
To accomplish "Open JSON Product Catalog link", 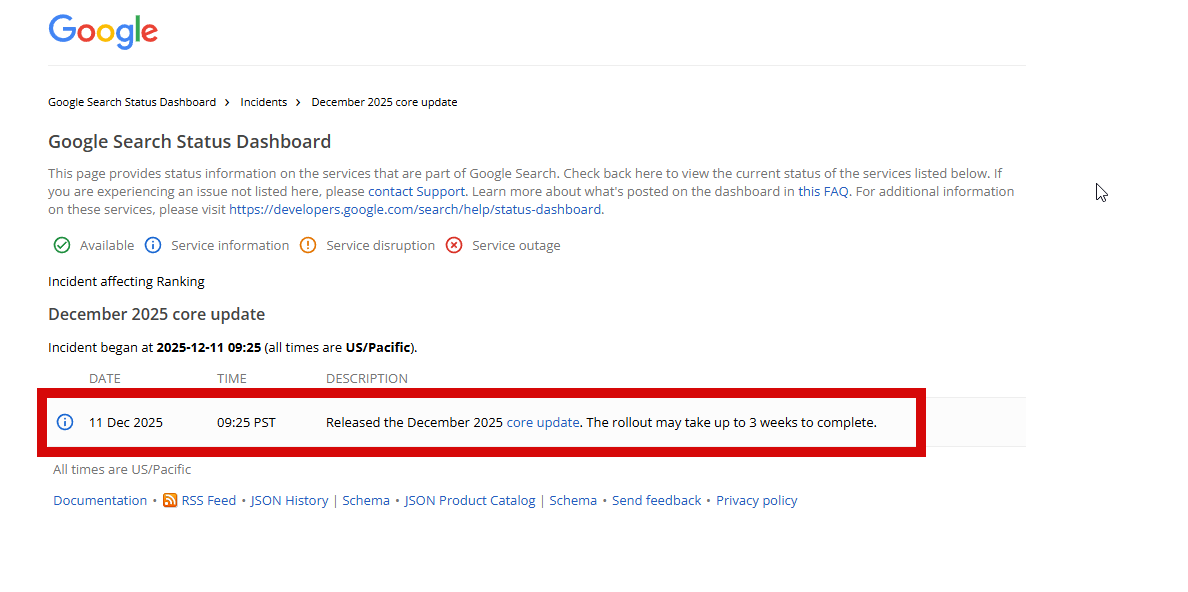I will click(470, 500).
